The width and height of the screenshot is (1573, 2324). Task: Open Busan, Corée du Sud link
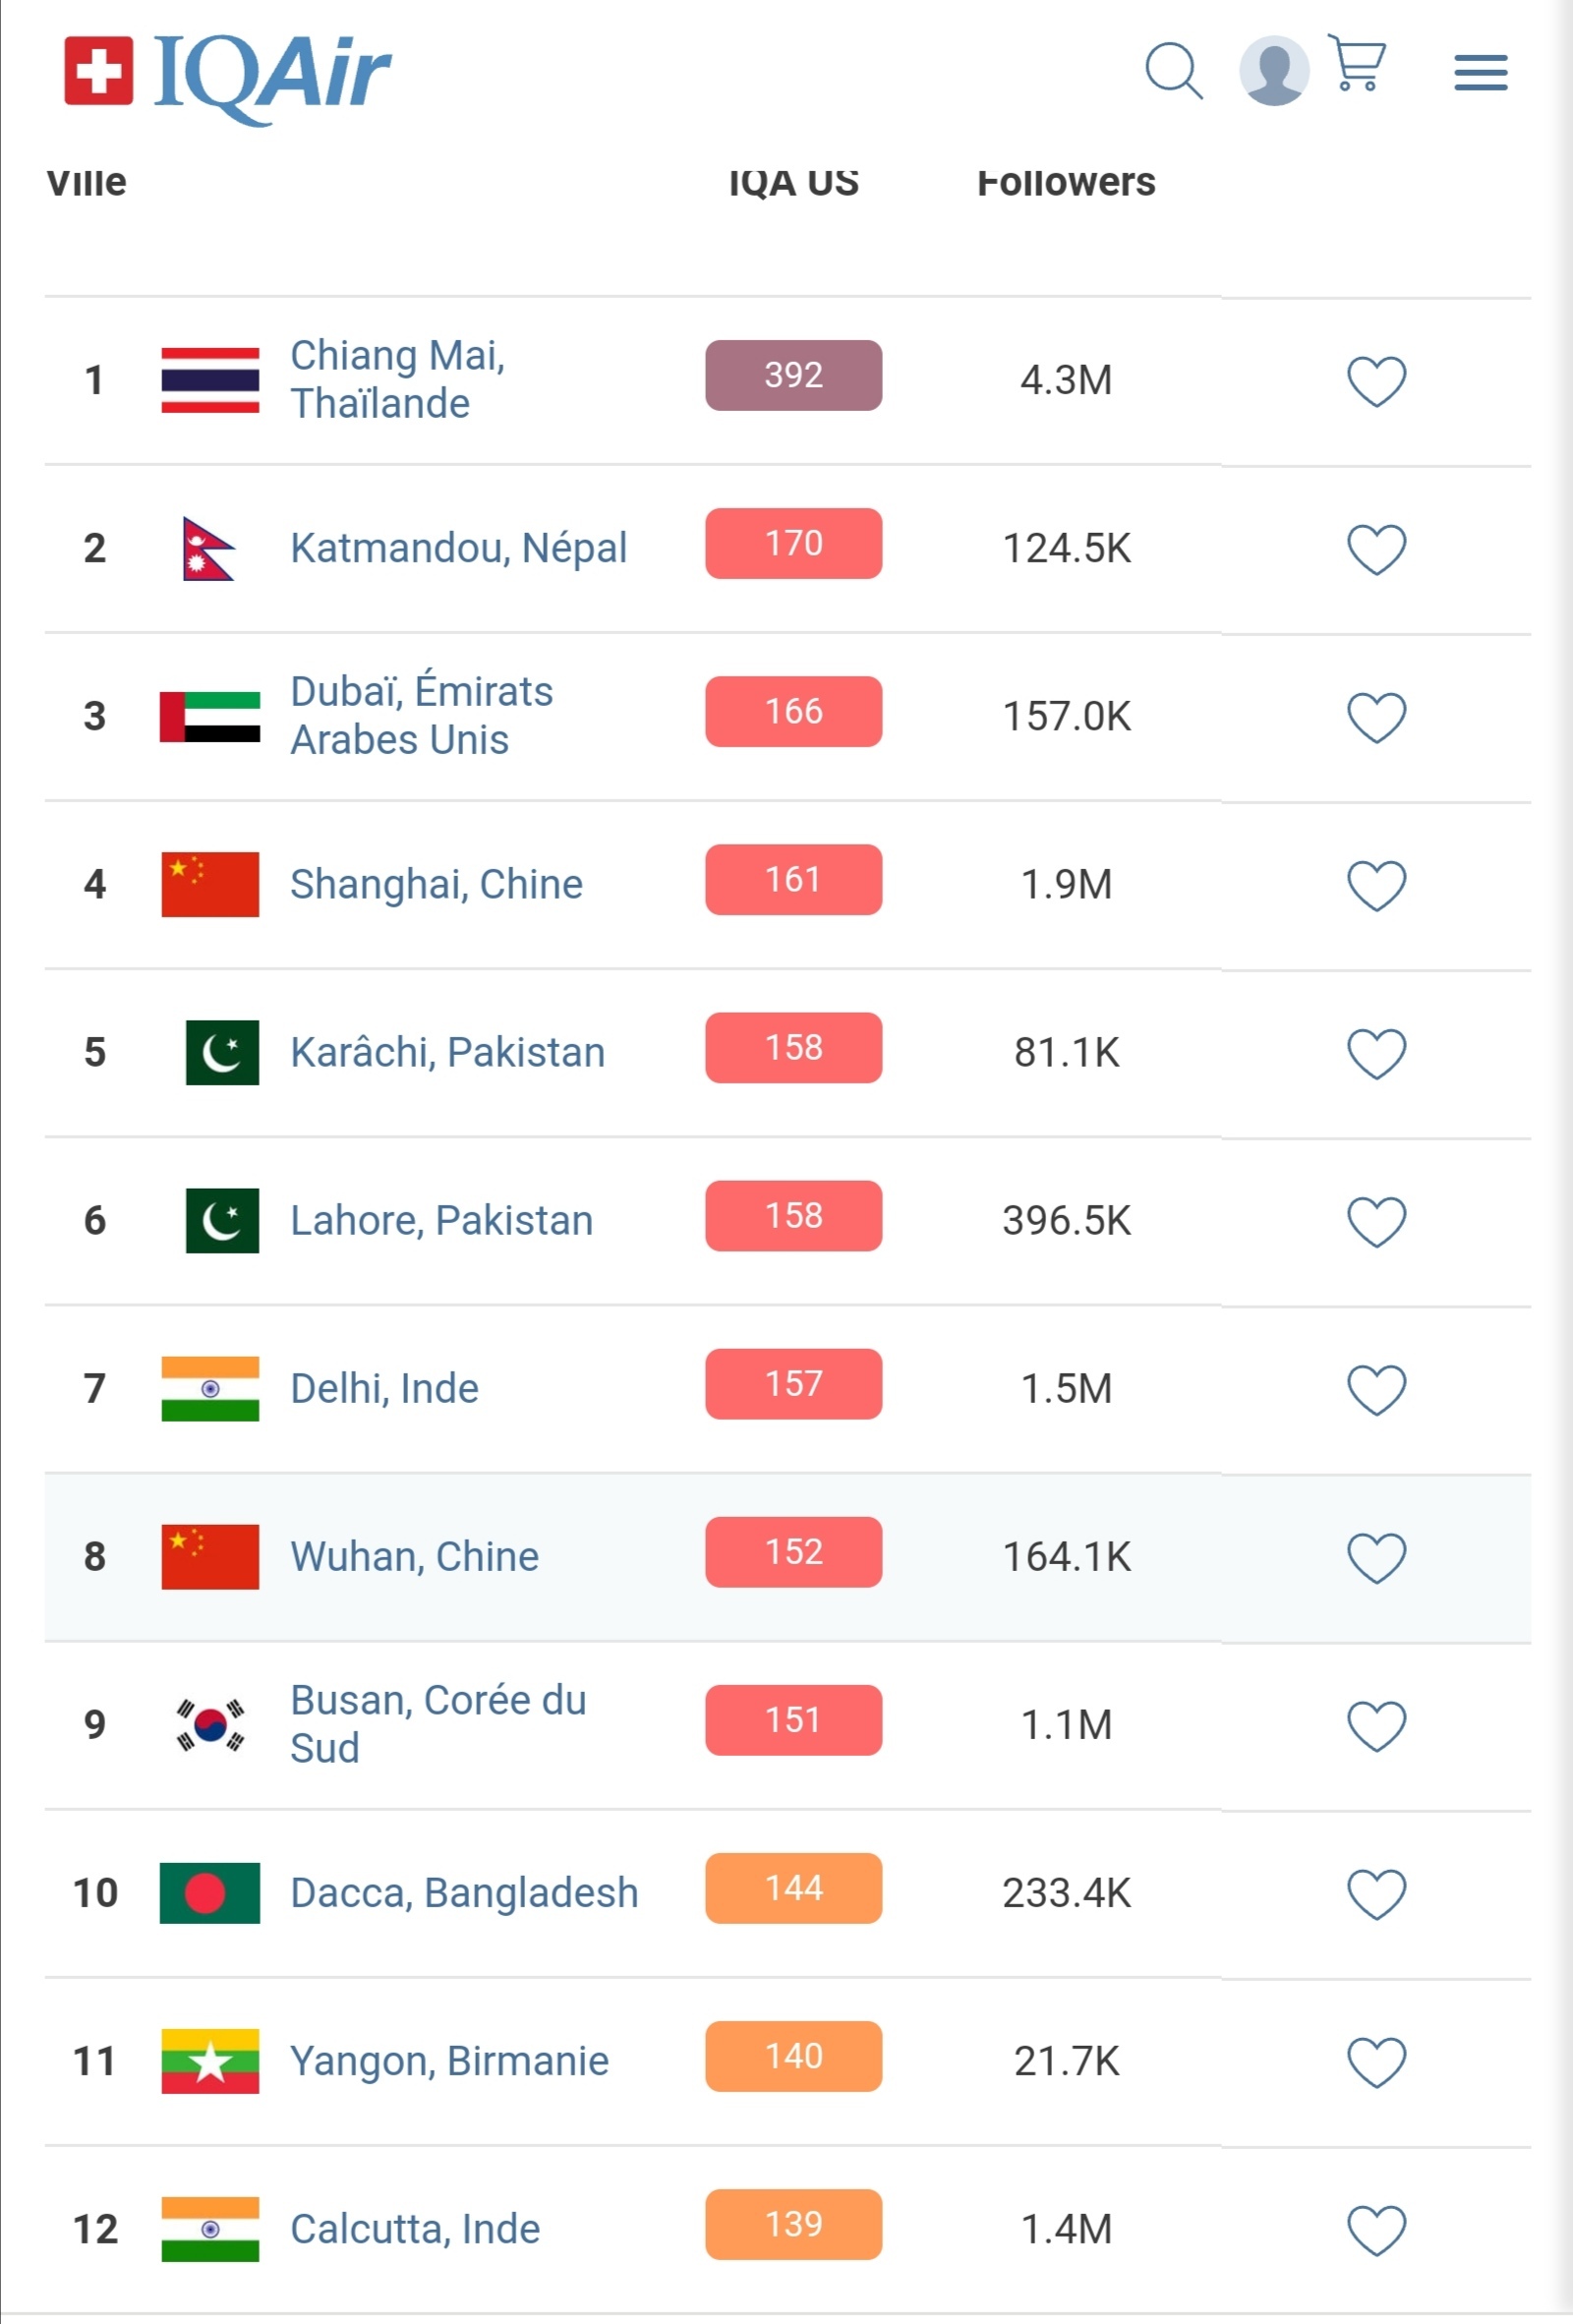point(437,1724)
